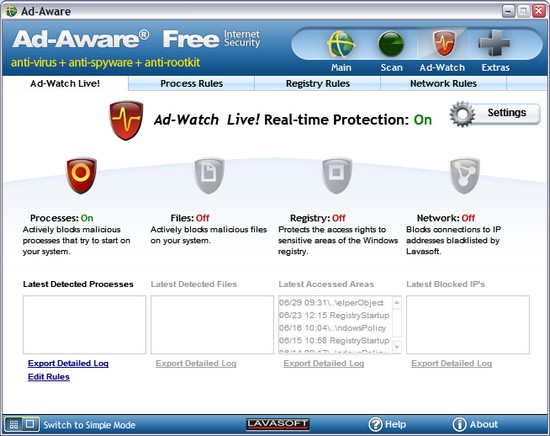
Task: Select the Ad-Watch shield icon in navigation
Action: (444, 43)
